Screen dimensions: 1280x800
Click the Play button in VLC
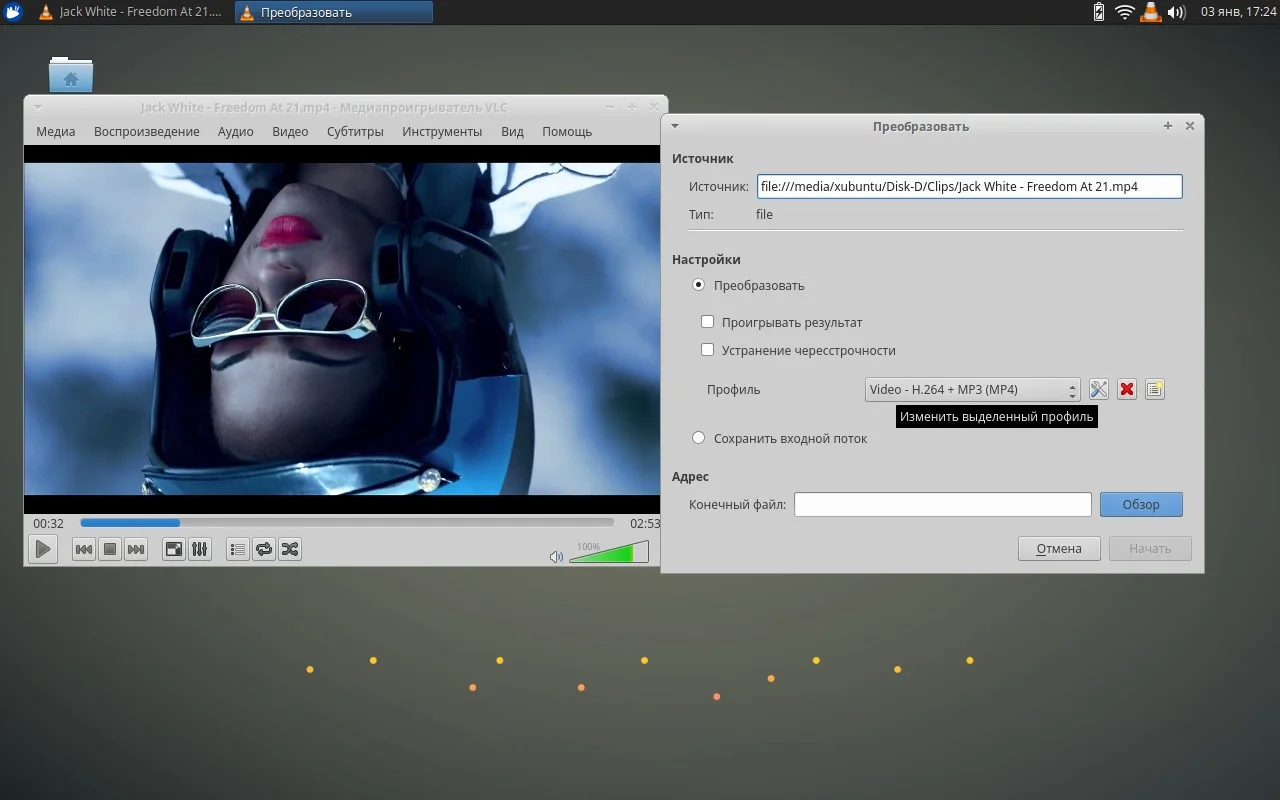pos(42,549)
